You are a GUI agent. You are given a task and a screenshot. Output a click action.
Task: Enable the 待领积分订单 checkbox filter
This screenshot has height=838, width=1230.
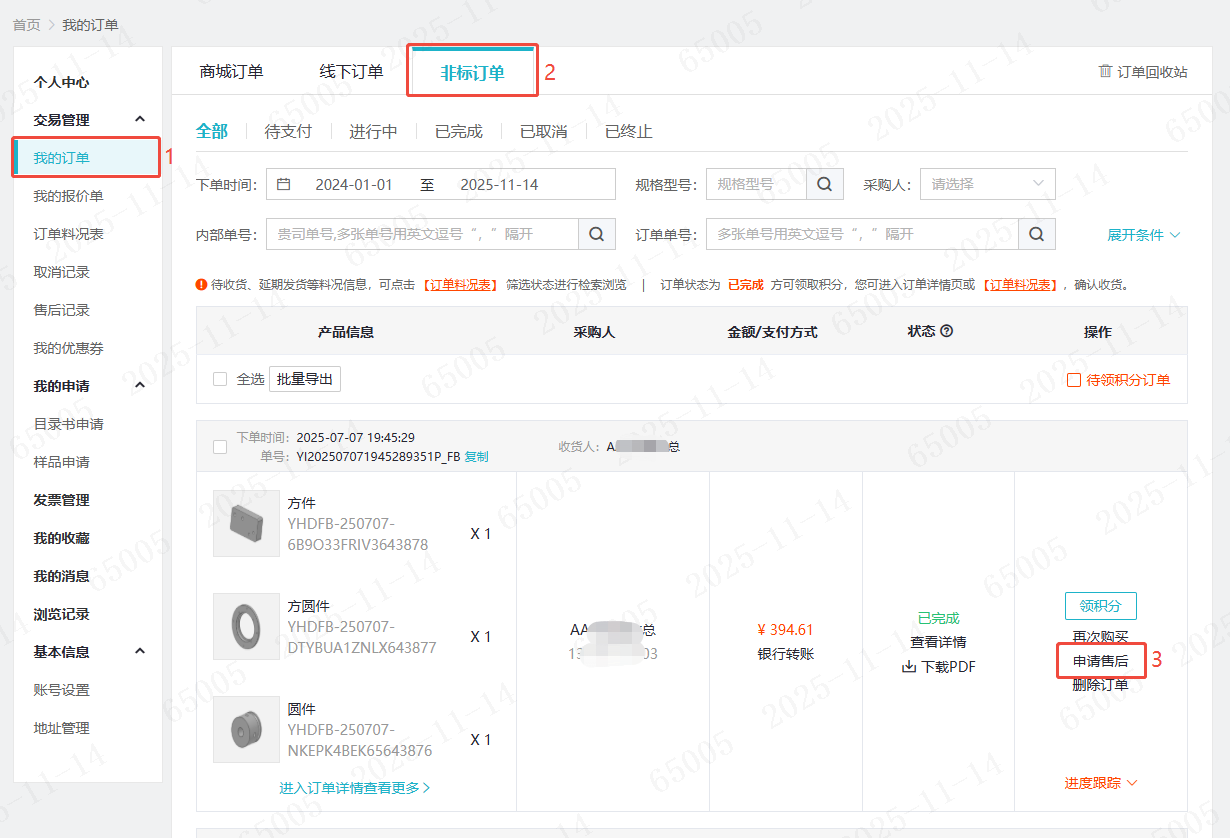(x=1074, y=380)
